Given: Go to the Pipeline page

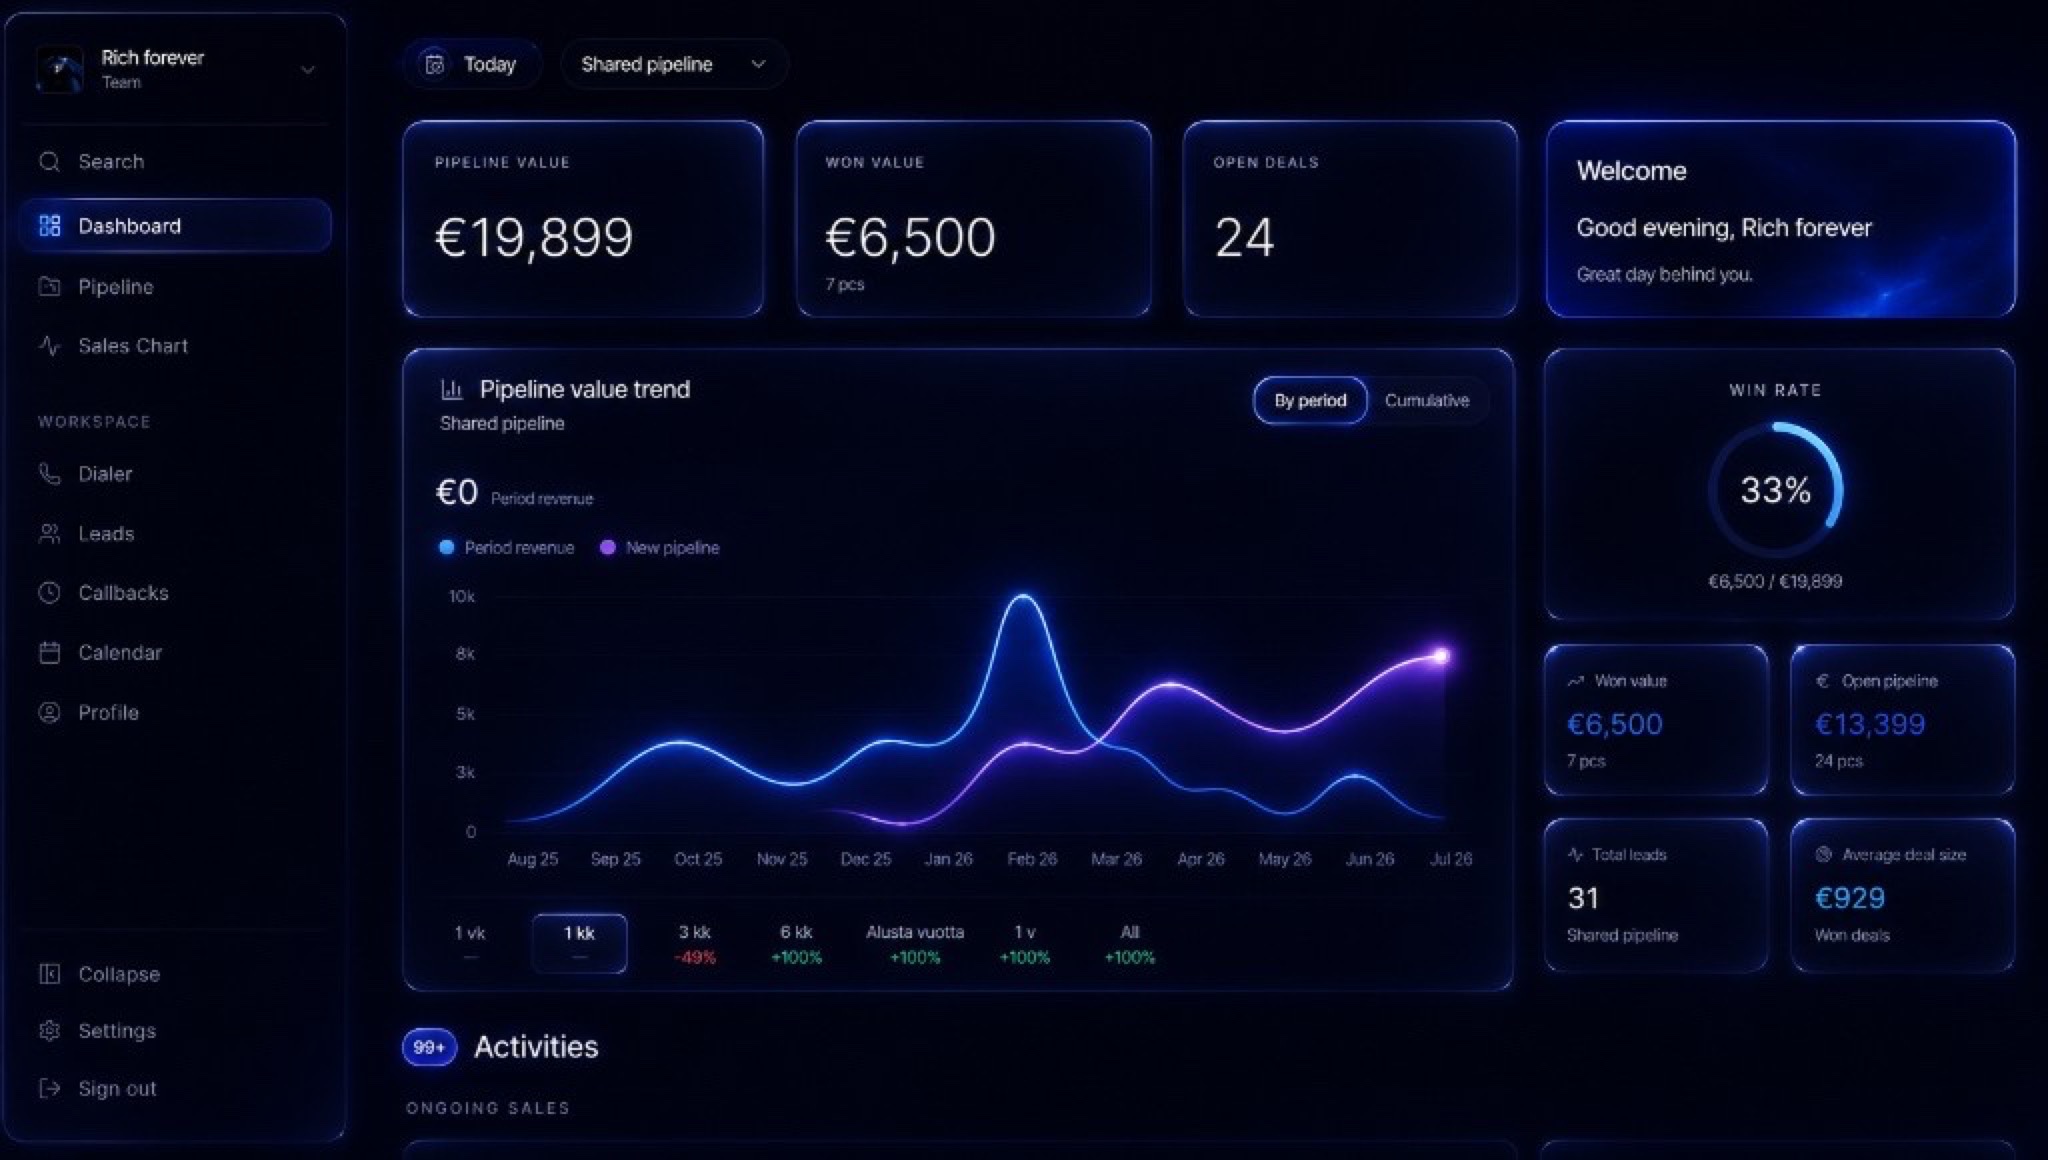Looking at the screenshot, I should tap(175, 286).
